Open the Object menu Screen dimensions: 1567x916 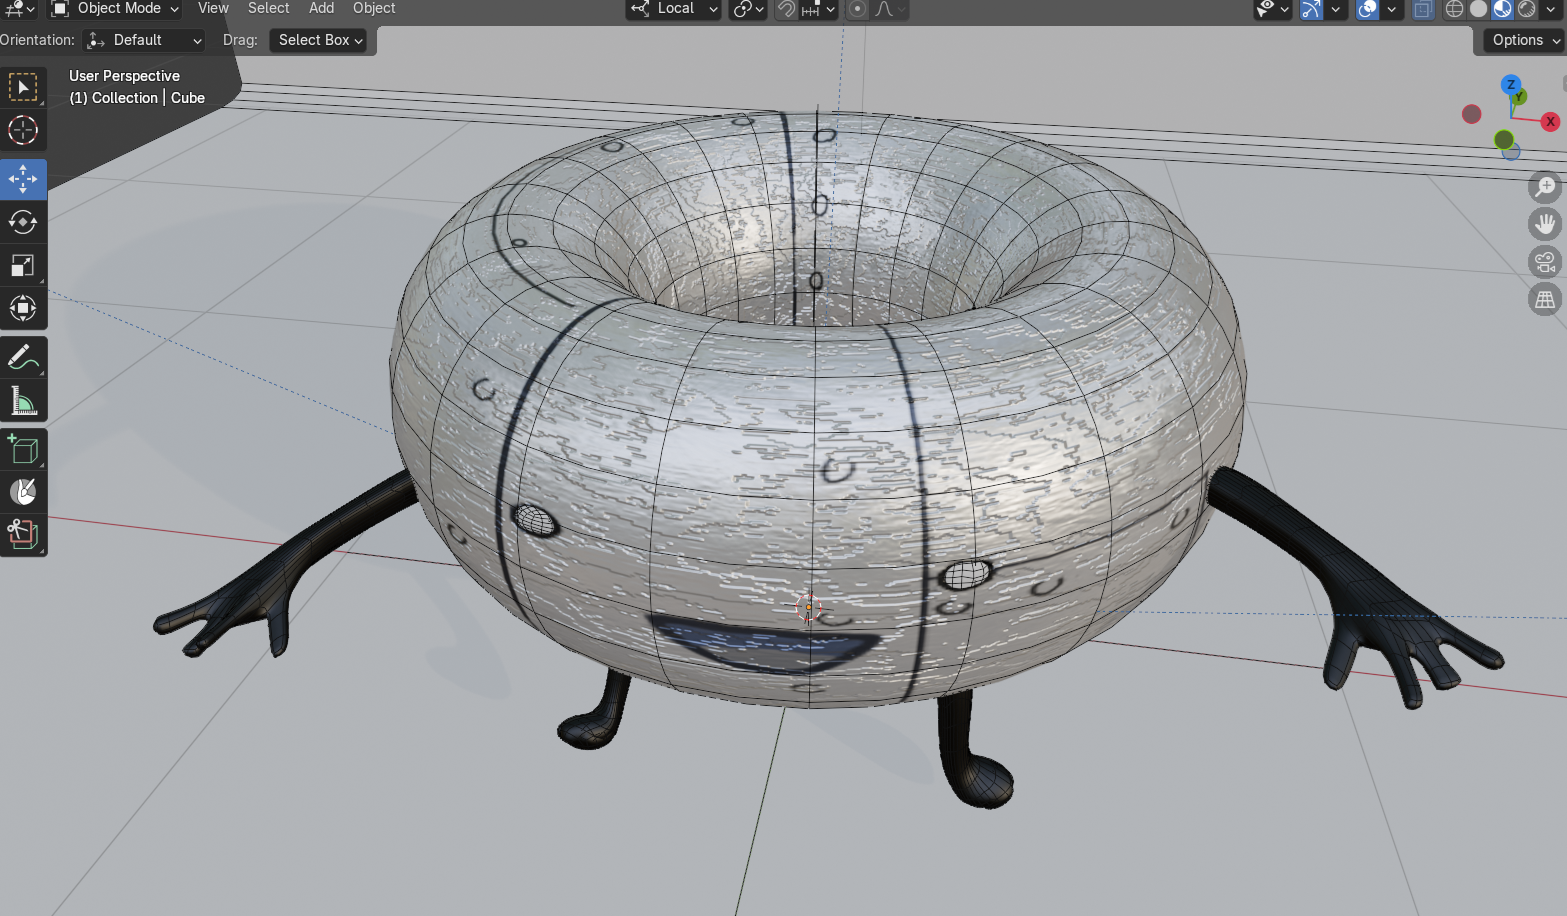tap(374, 8)
